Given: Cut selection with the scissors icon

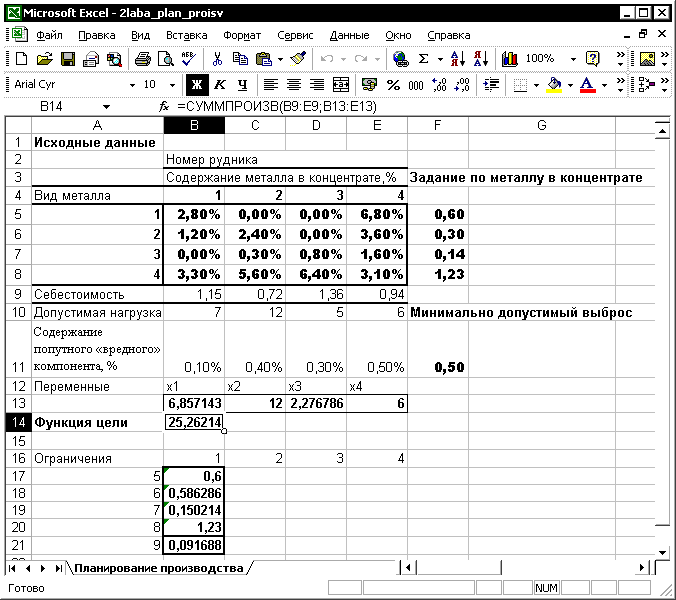Looking at the screenshot, I should click(x=217, y=59).
